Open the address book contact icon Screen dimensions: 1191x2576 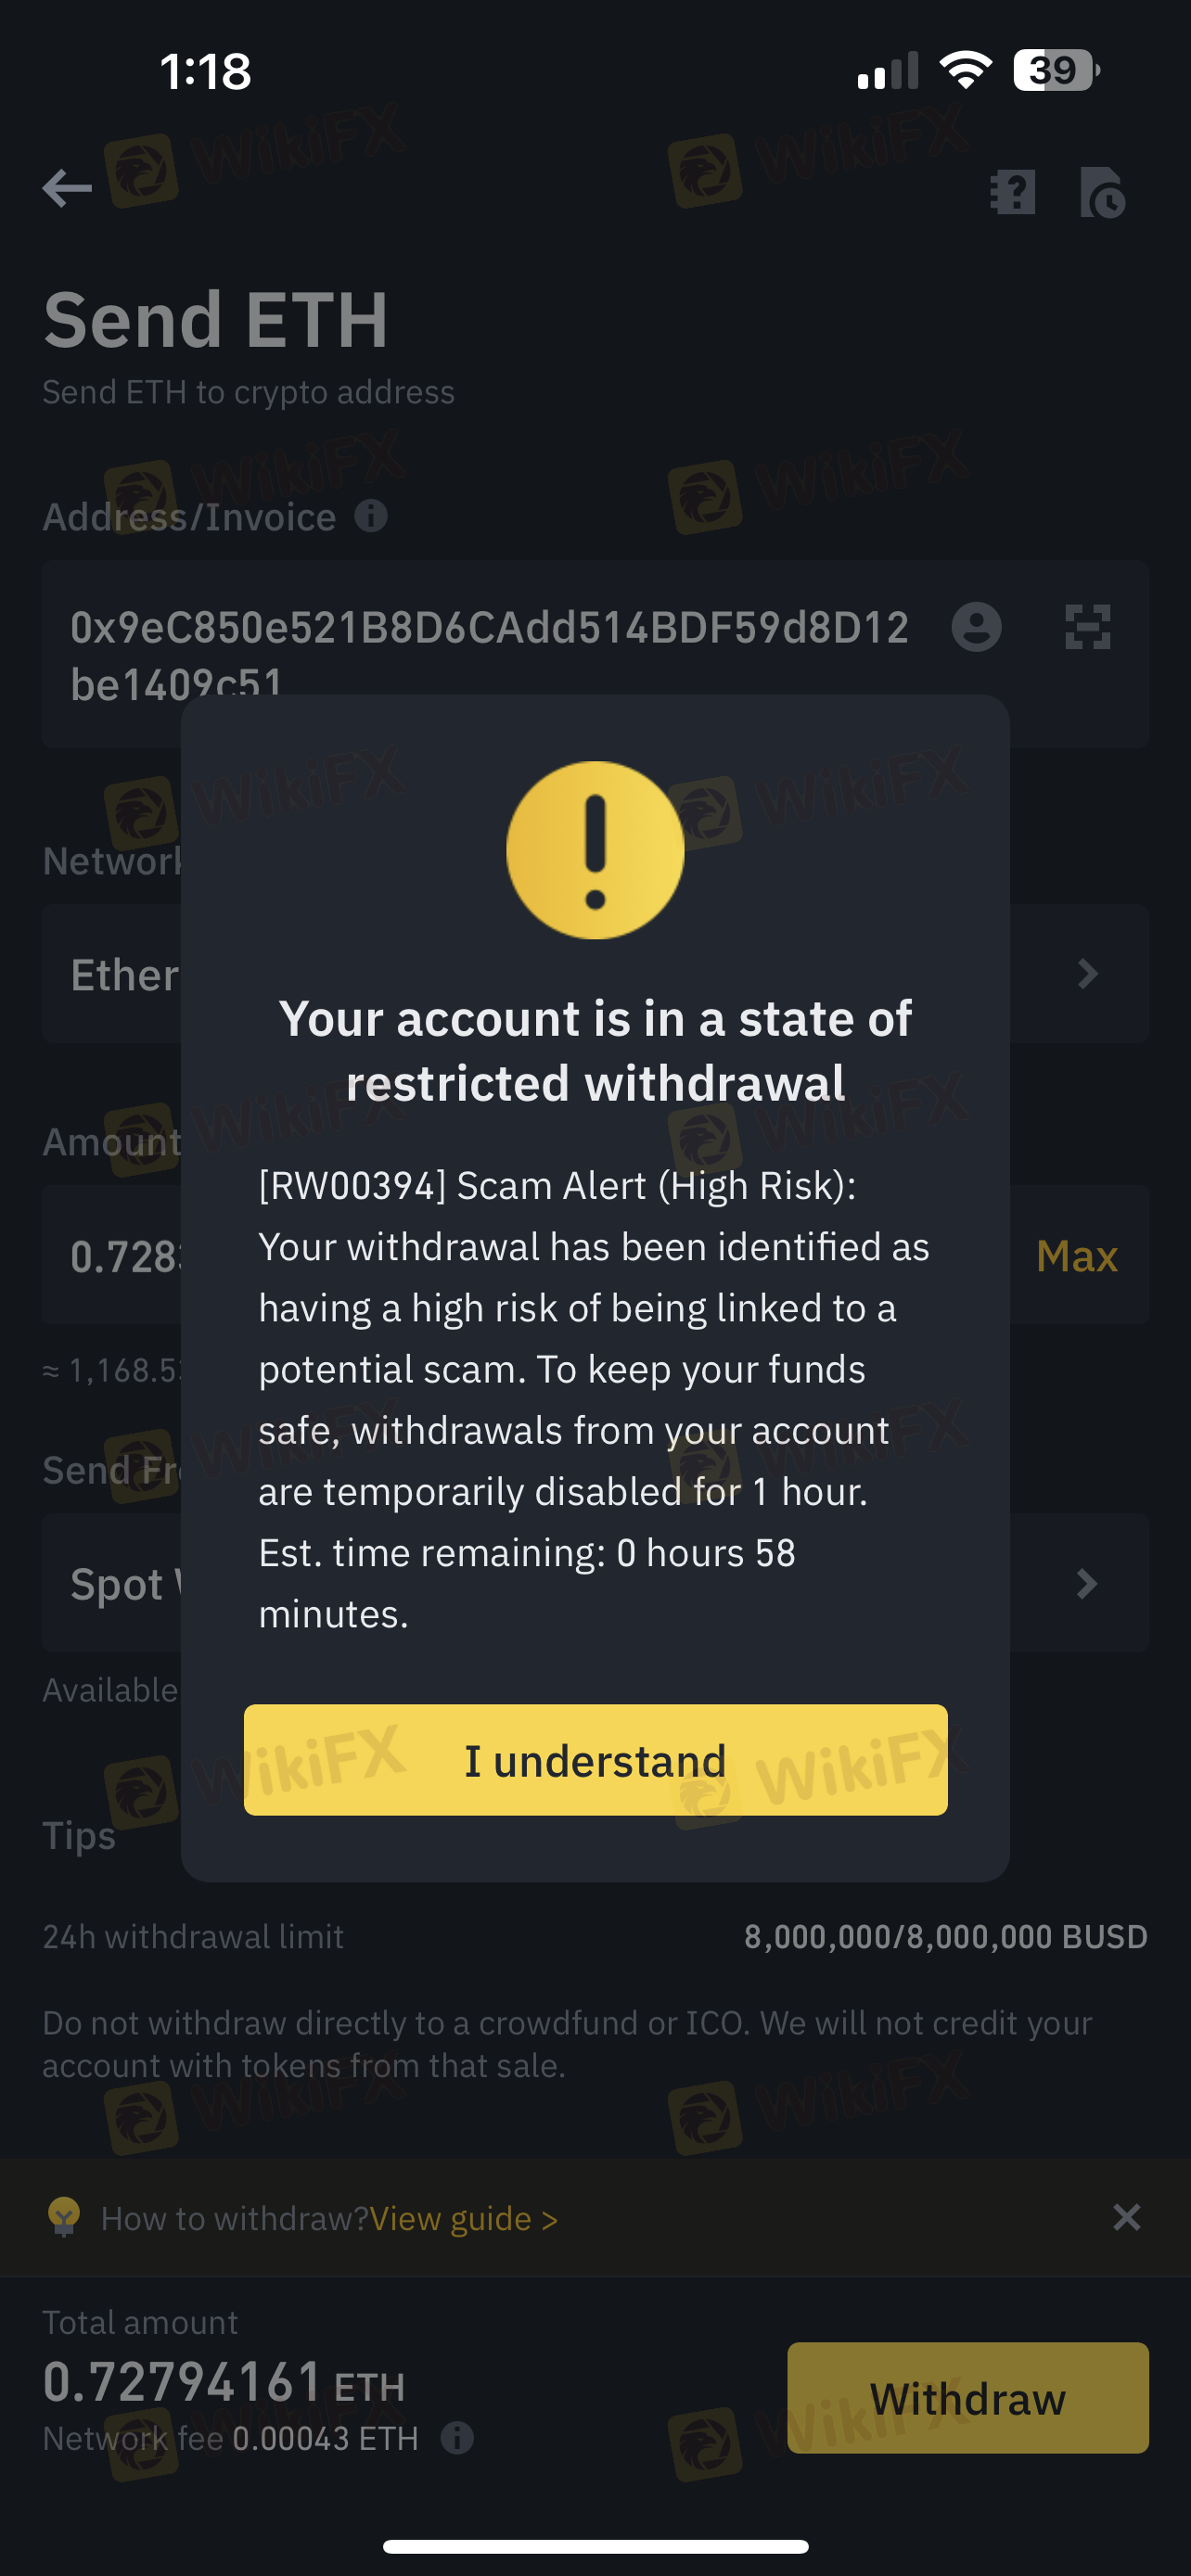976,627
